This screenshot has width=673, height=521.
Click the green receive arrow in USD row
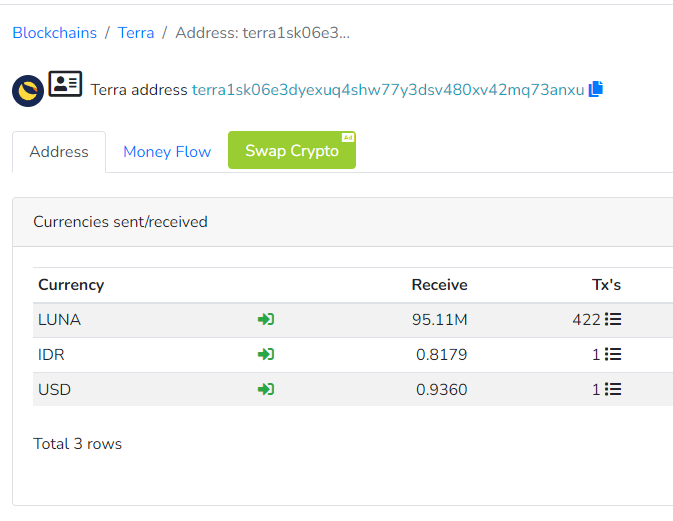coord(266,389)
